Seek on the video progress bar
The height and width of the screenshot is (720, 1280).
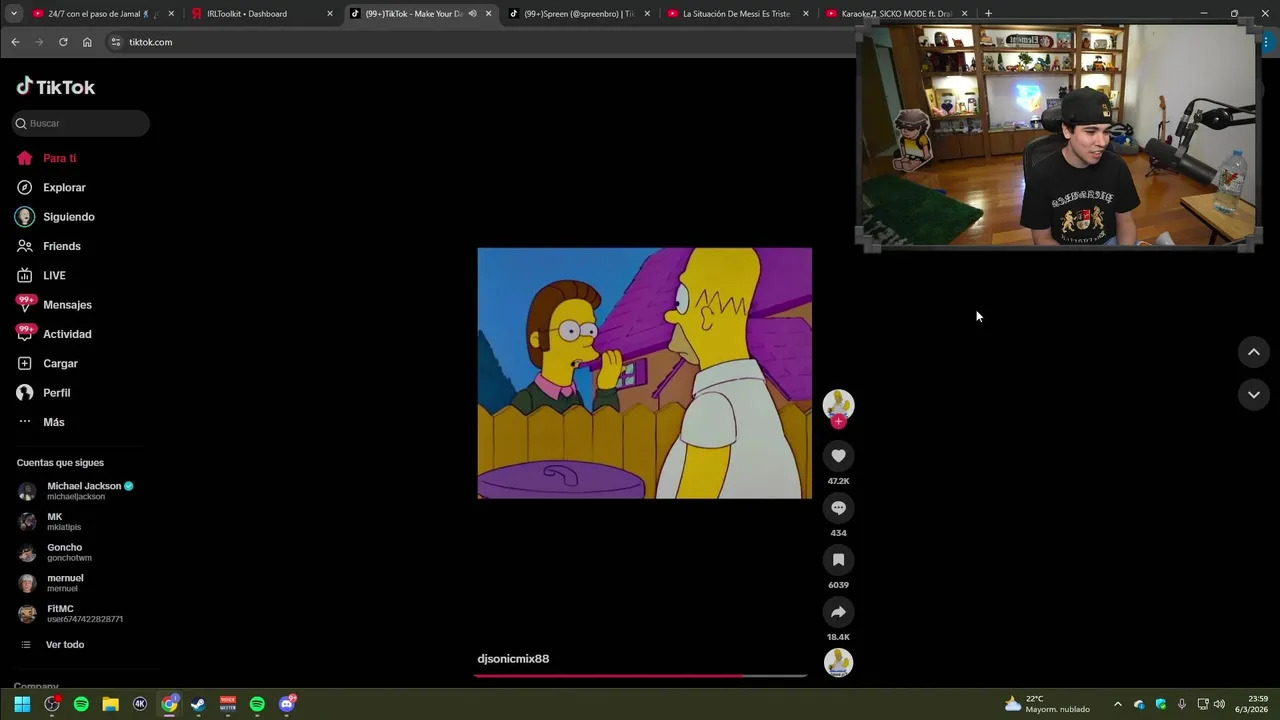[640, 676]
